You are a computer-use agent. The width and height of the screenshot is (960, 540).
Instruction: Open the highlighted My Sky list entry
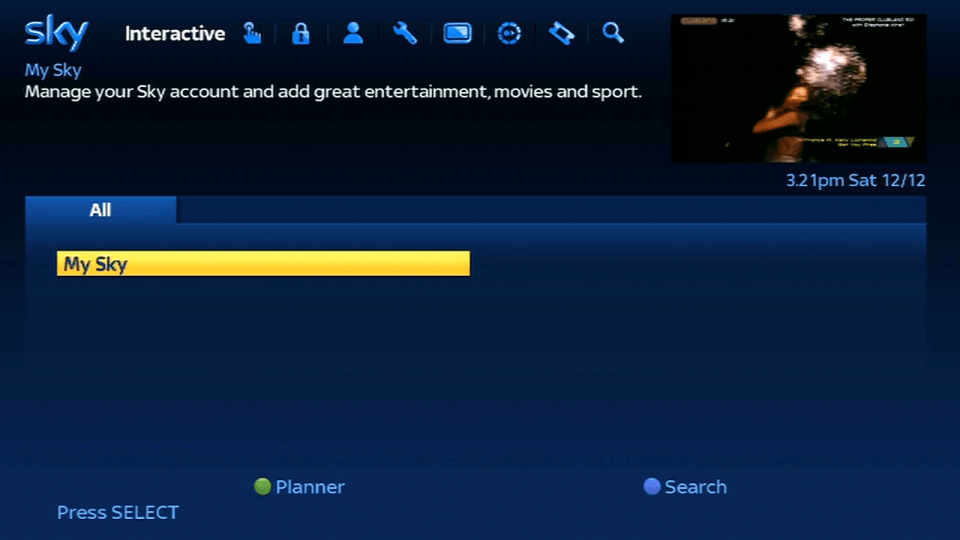[263, 264]
